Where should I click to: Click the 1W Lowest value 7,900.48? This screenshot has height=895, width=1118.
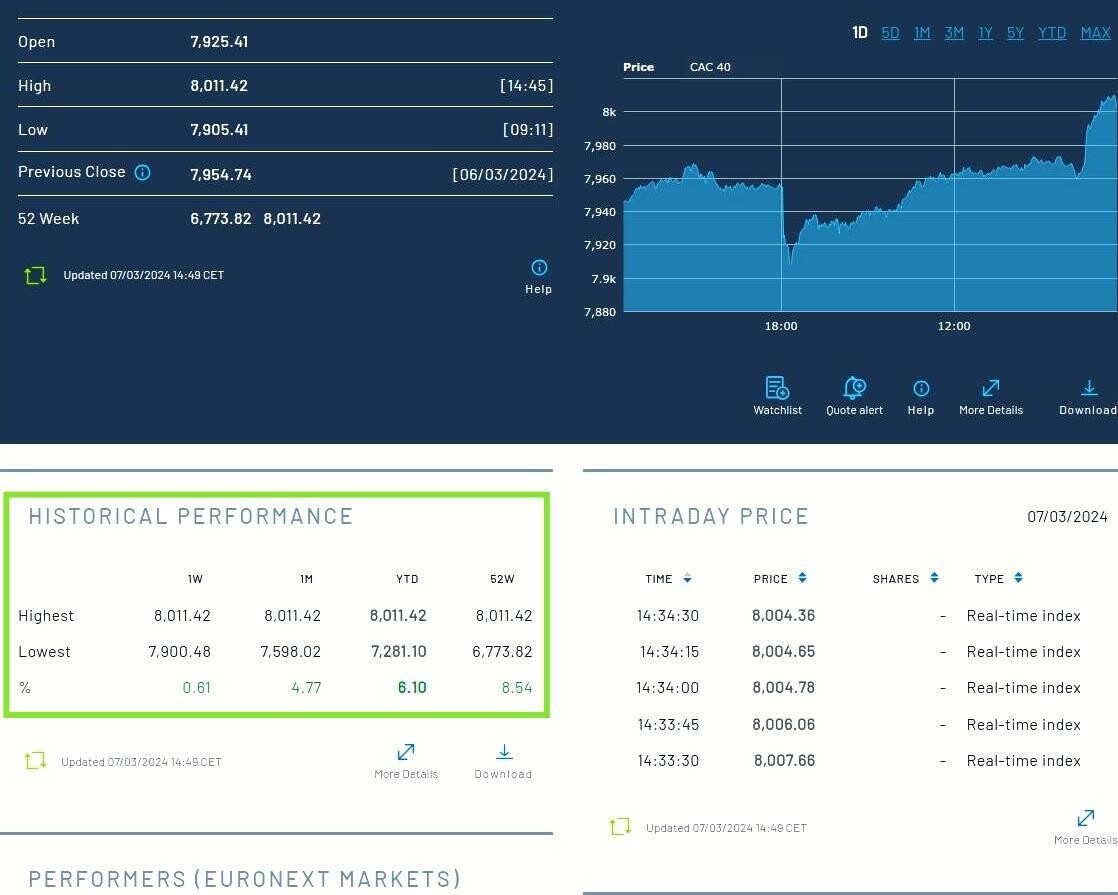tap(180, 652)
